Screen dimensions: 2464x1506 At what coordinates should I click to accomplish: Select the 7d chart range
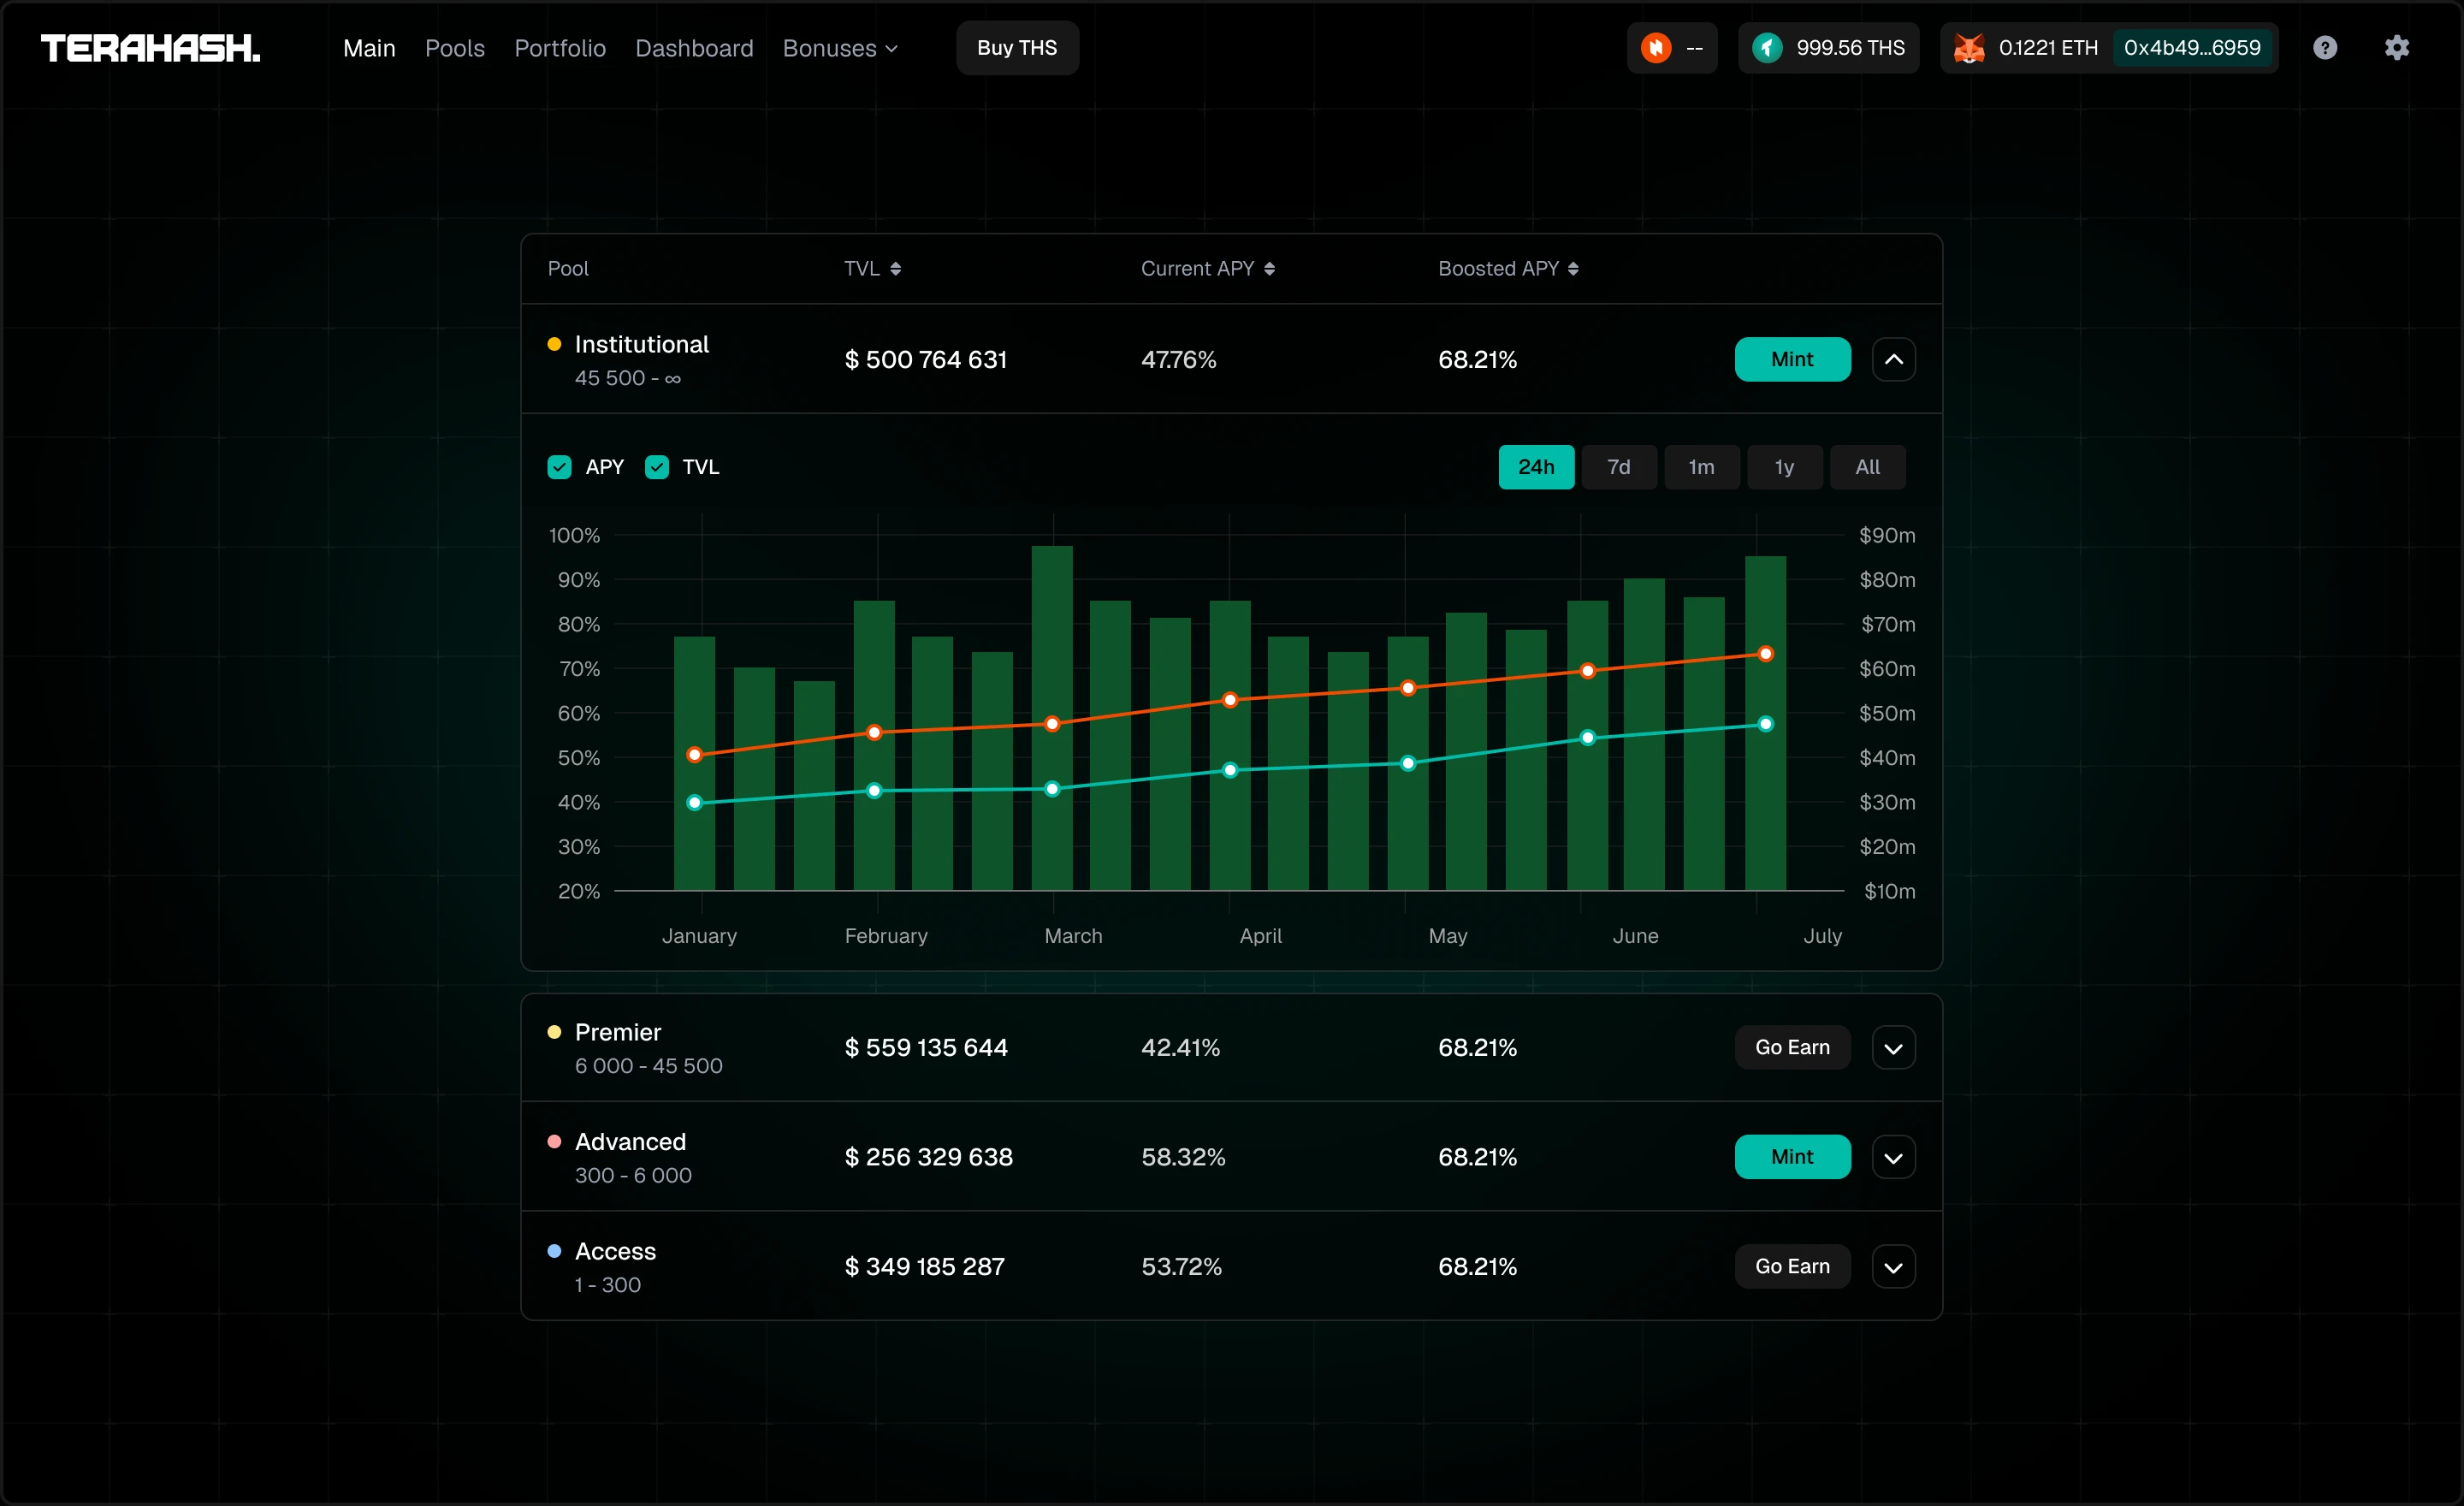tap(1618, 467)
